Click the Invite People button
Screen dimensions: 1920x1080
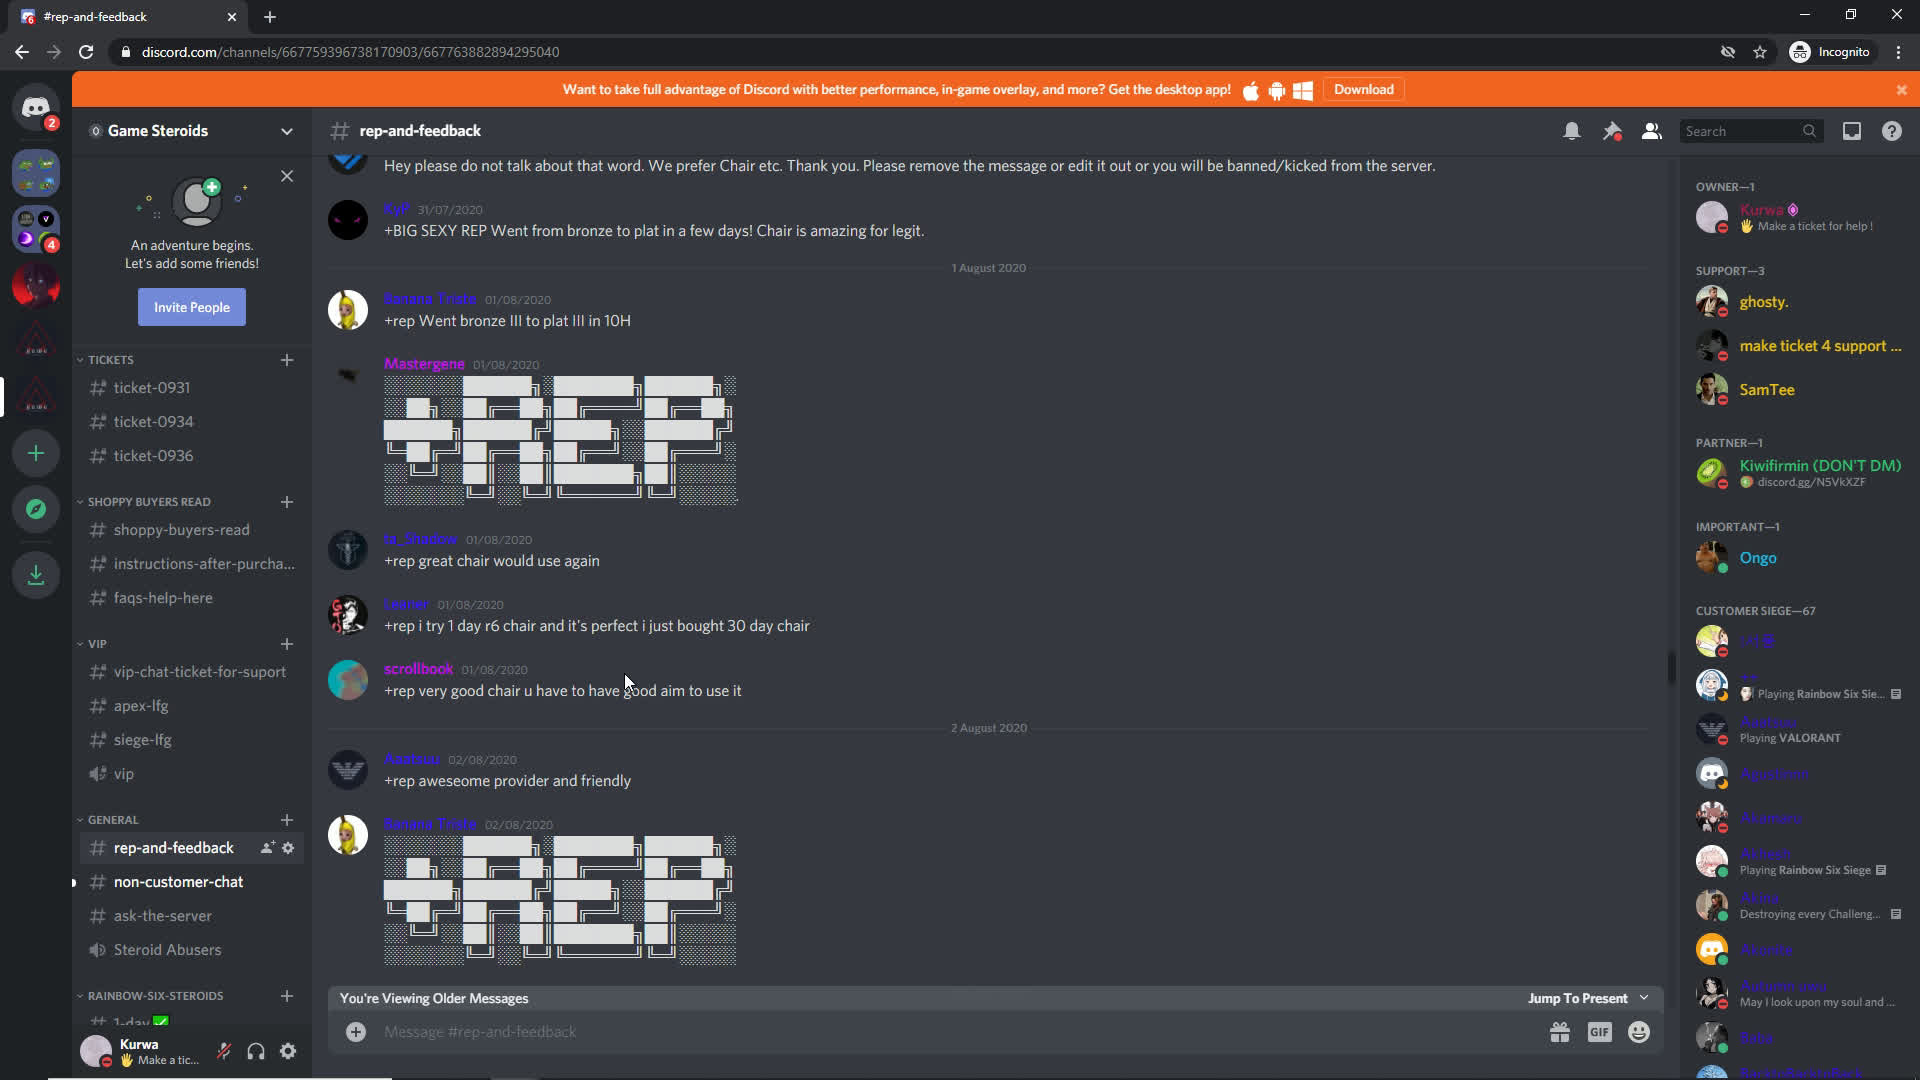(x=191, y=306)
